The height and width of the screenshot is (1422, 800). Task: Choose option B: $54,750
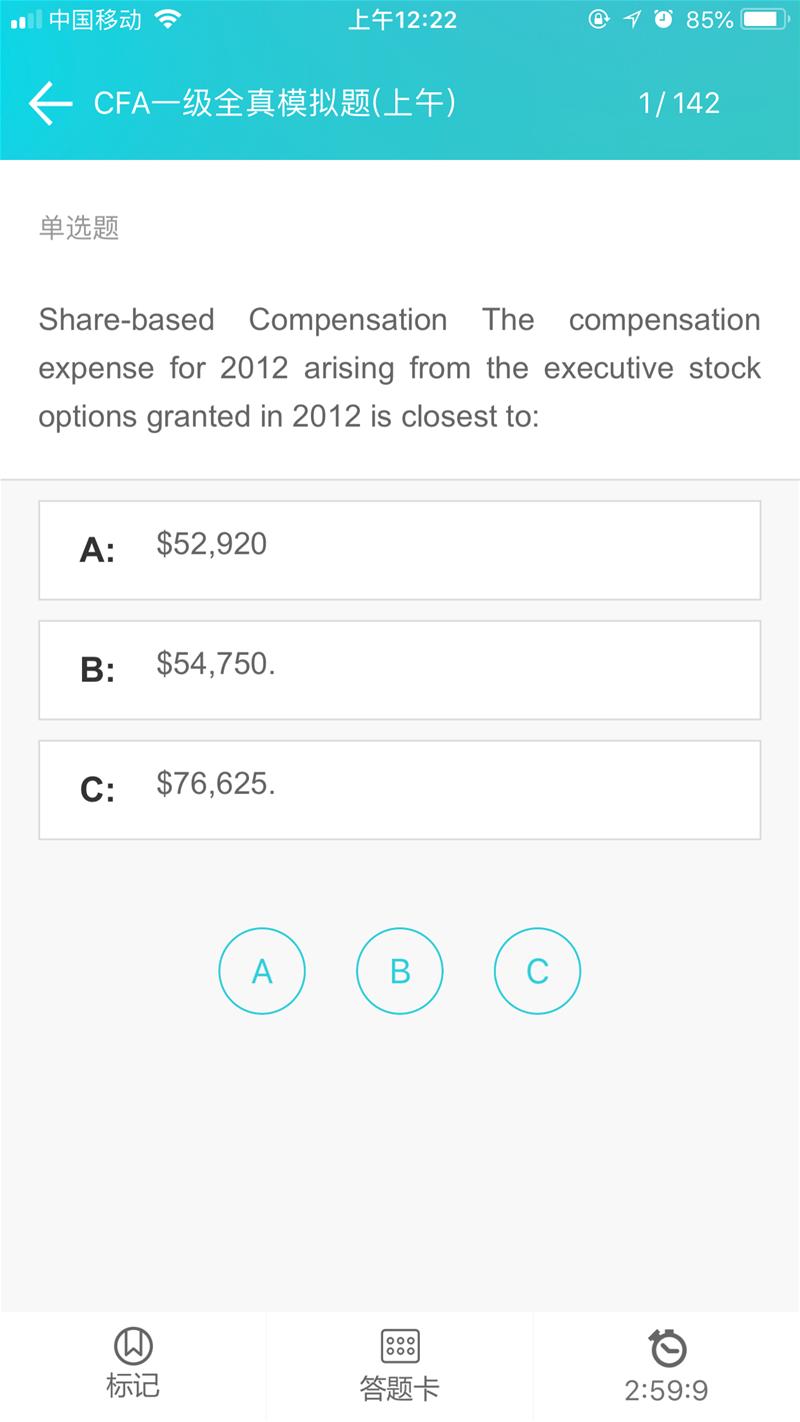click(400, 670)
